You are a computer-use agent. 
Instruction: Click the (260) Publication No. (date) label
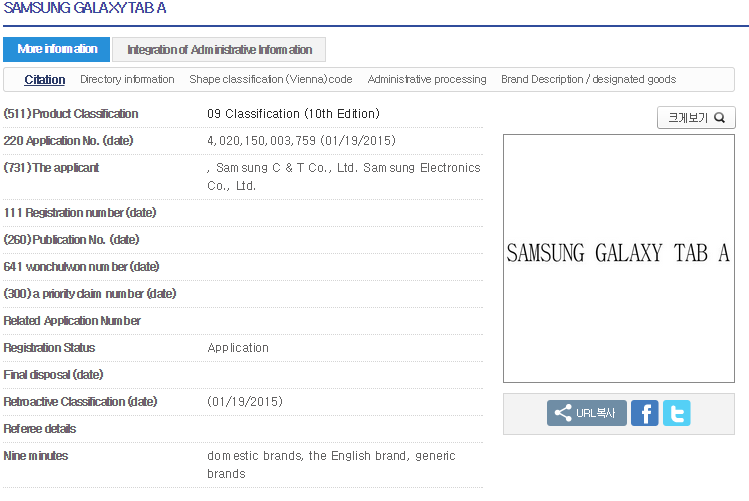(71, 240)
